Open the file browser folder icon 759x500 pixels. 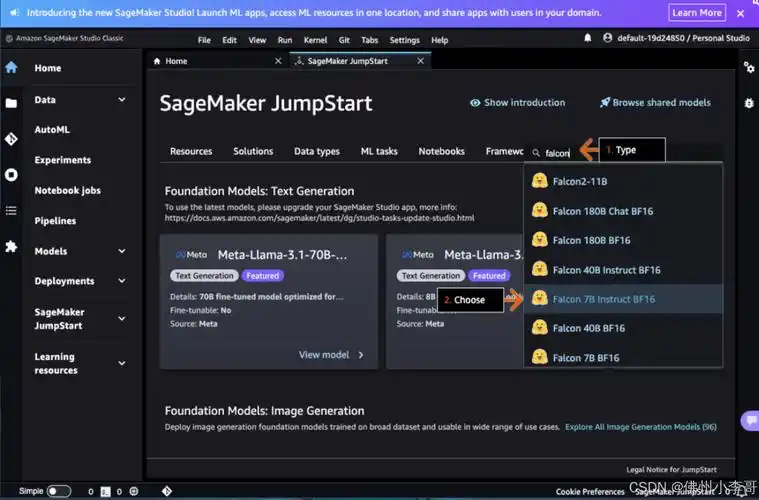11,103
